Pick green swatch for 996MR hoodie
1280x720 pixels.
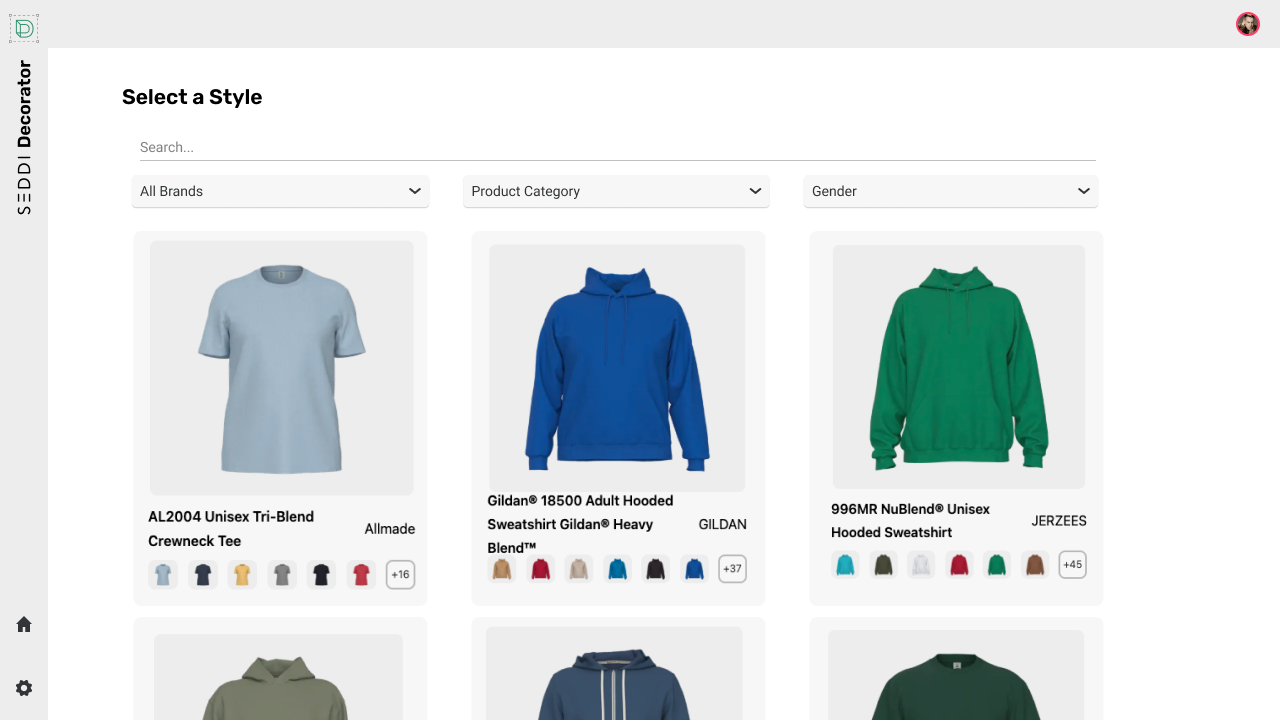click(x=997, y=565)
